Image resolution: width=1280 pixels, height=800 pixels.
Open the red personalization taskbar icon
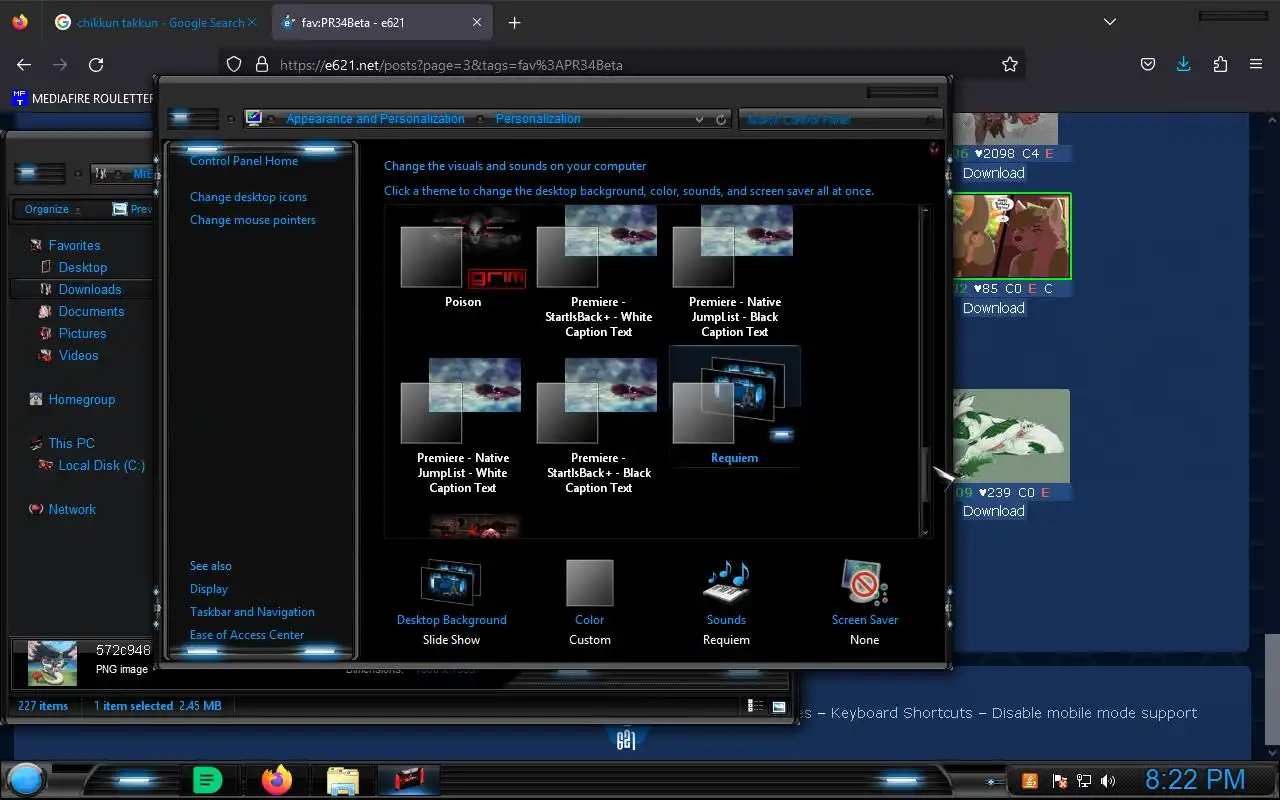[x=408, y=779]
